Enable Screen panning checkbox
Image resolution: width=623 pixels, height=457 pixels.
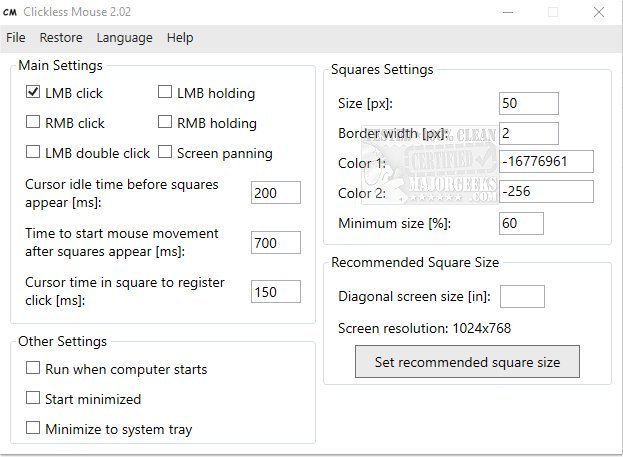point(166,153)
